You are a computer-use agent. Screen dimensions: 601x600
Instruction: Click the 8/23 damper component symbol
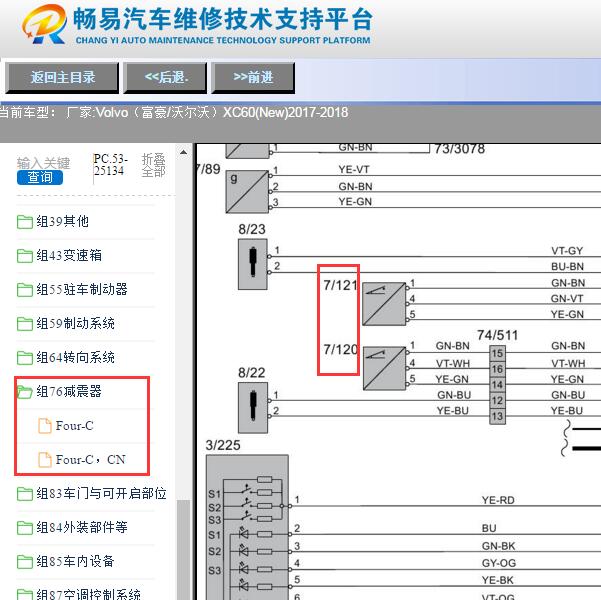(253, 264)
